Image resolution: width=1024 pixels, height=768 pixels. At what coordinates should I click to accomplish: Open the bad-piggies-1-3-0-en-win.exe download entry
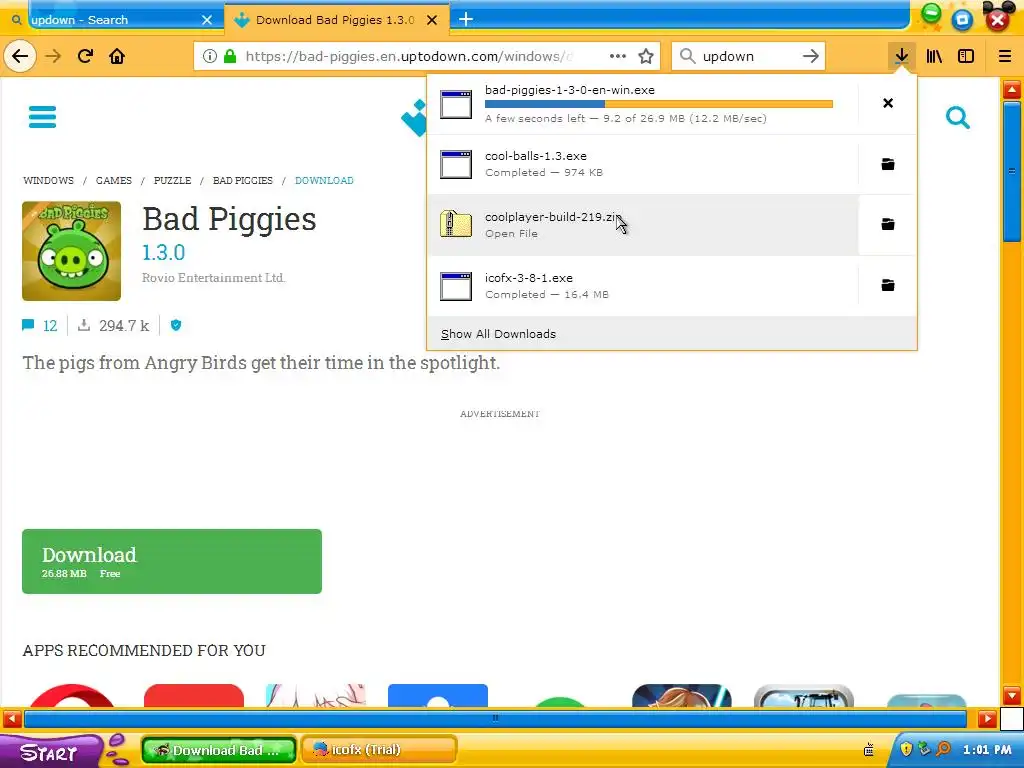point(643,104)
